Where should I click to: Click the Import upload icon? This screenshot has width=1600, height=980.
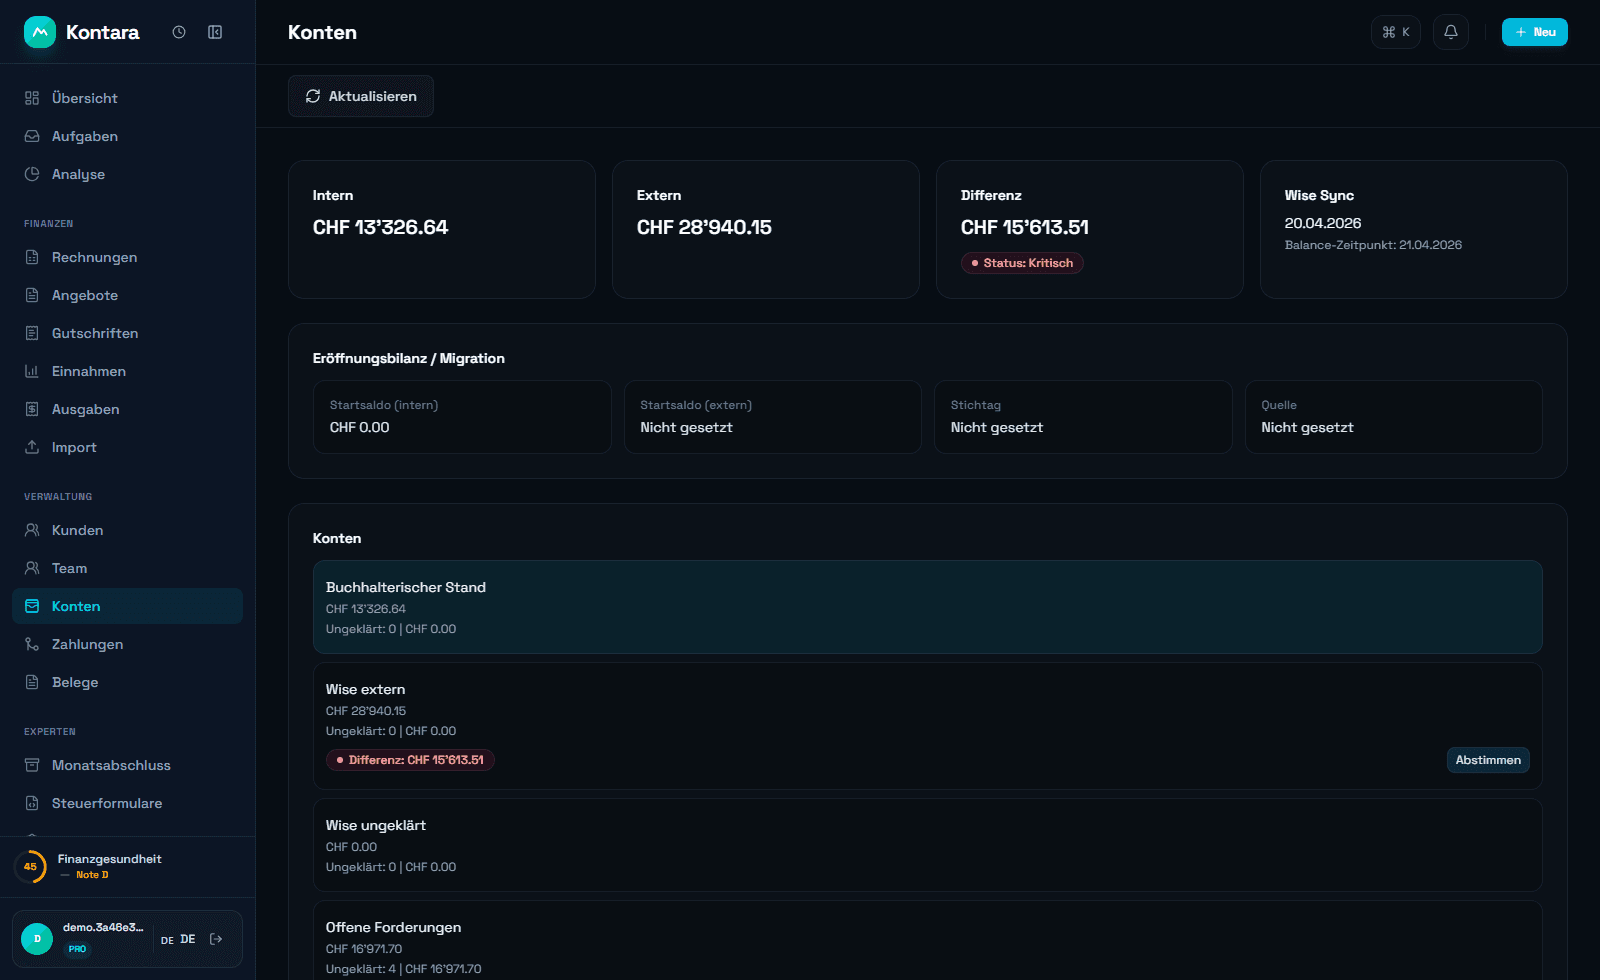point(32,447)
